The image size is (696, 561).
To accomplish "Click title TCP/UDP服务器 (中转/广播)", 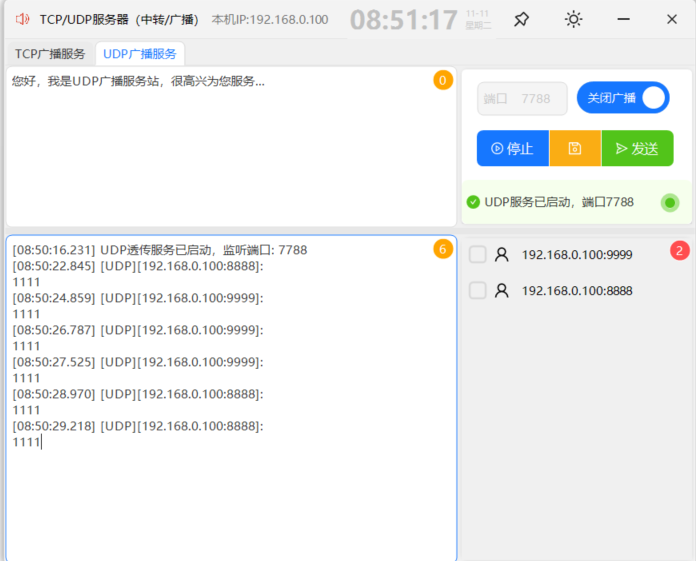I will 119,20.
